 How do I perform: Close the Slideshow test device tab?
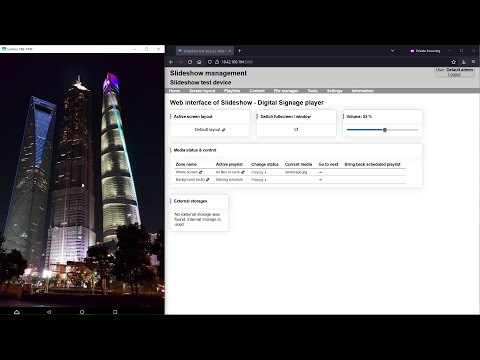pyautogui.click(x=230, y=51)
